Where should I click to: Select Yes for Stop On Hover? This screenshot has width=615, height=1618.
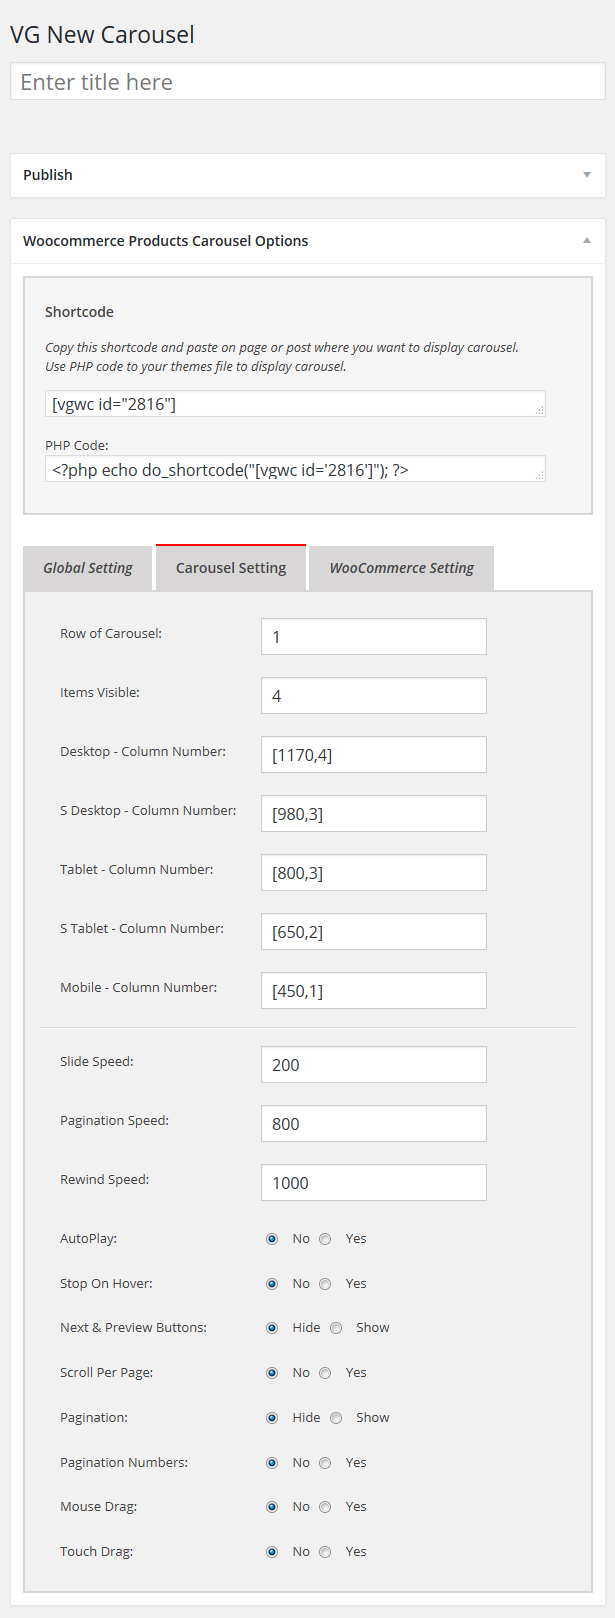pyautogui.click(x=325, y=1284)
